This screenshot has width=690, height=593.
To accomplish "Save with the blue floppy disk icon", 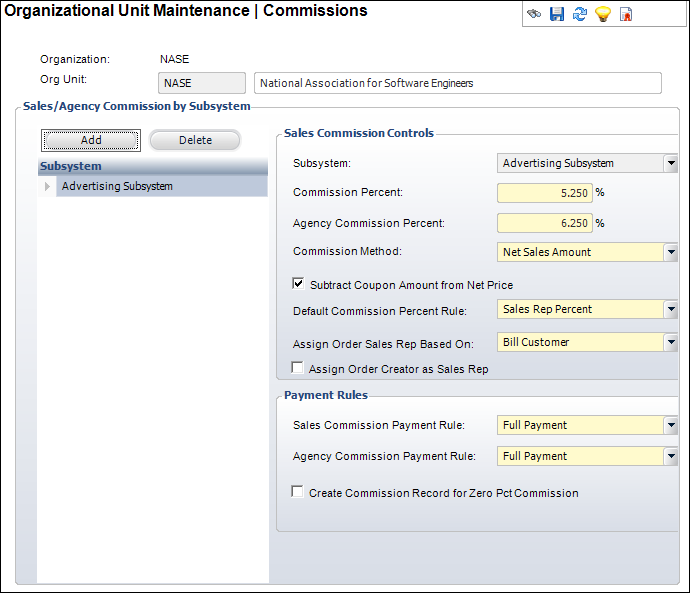I will point(557,14).
